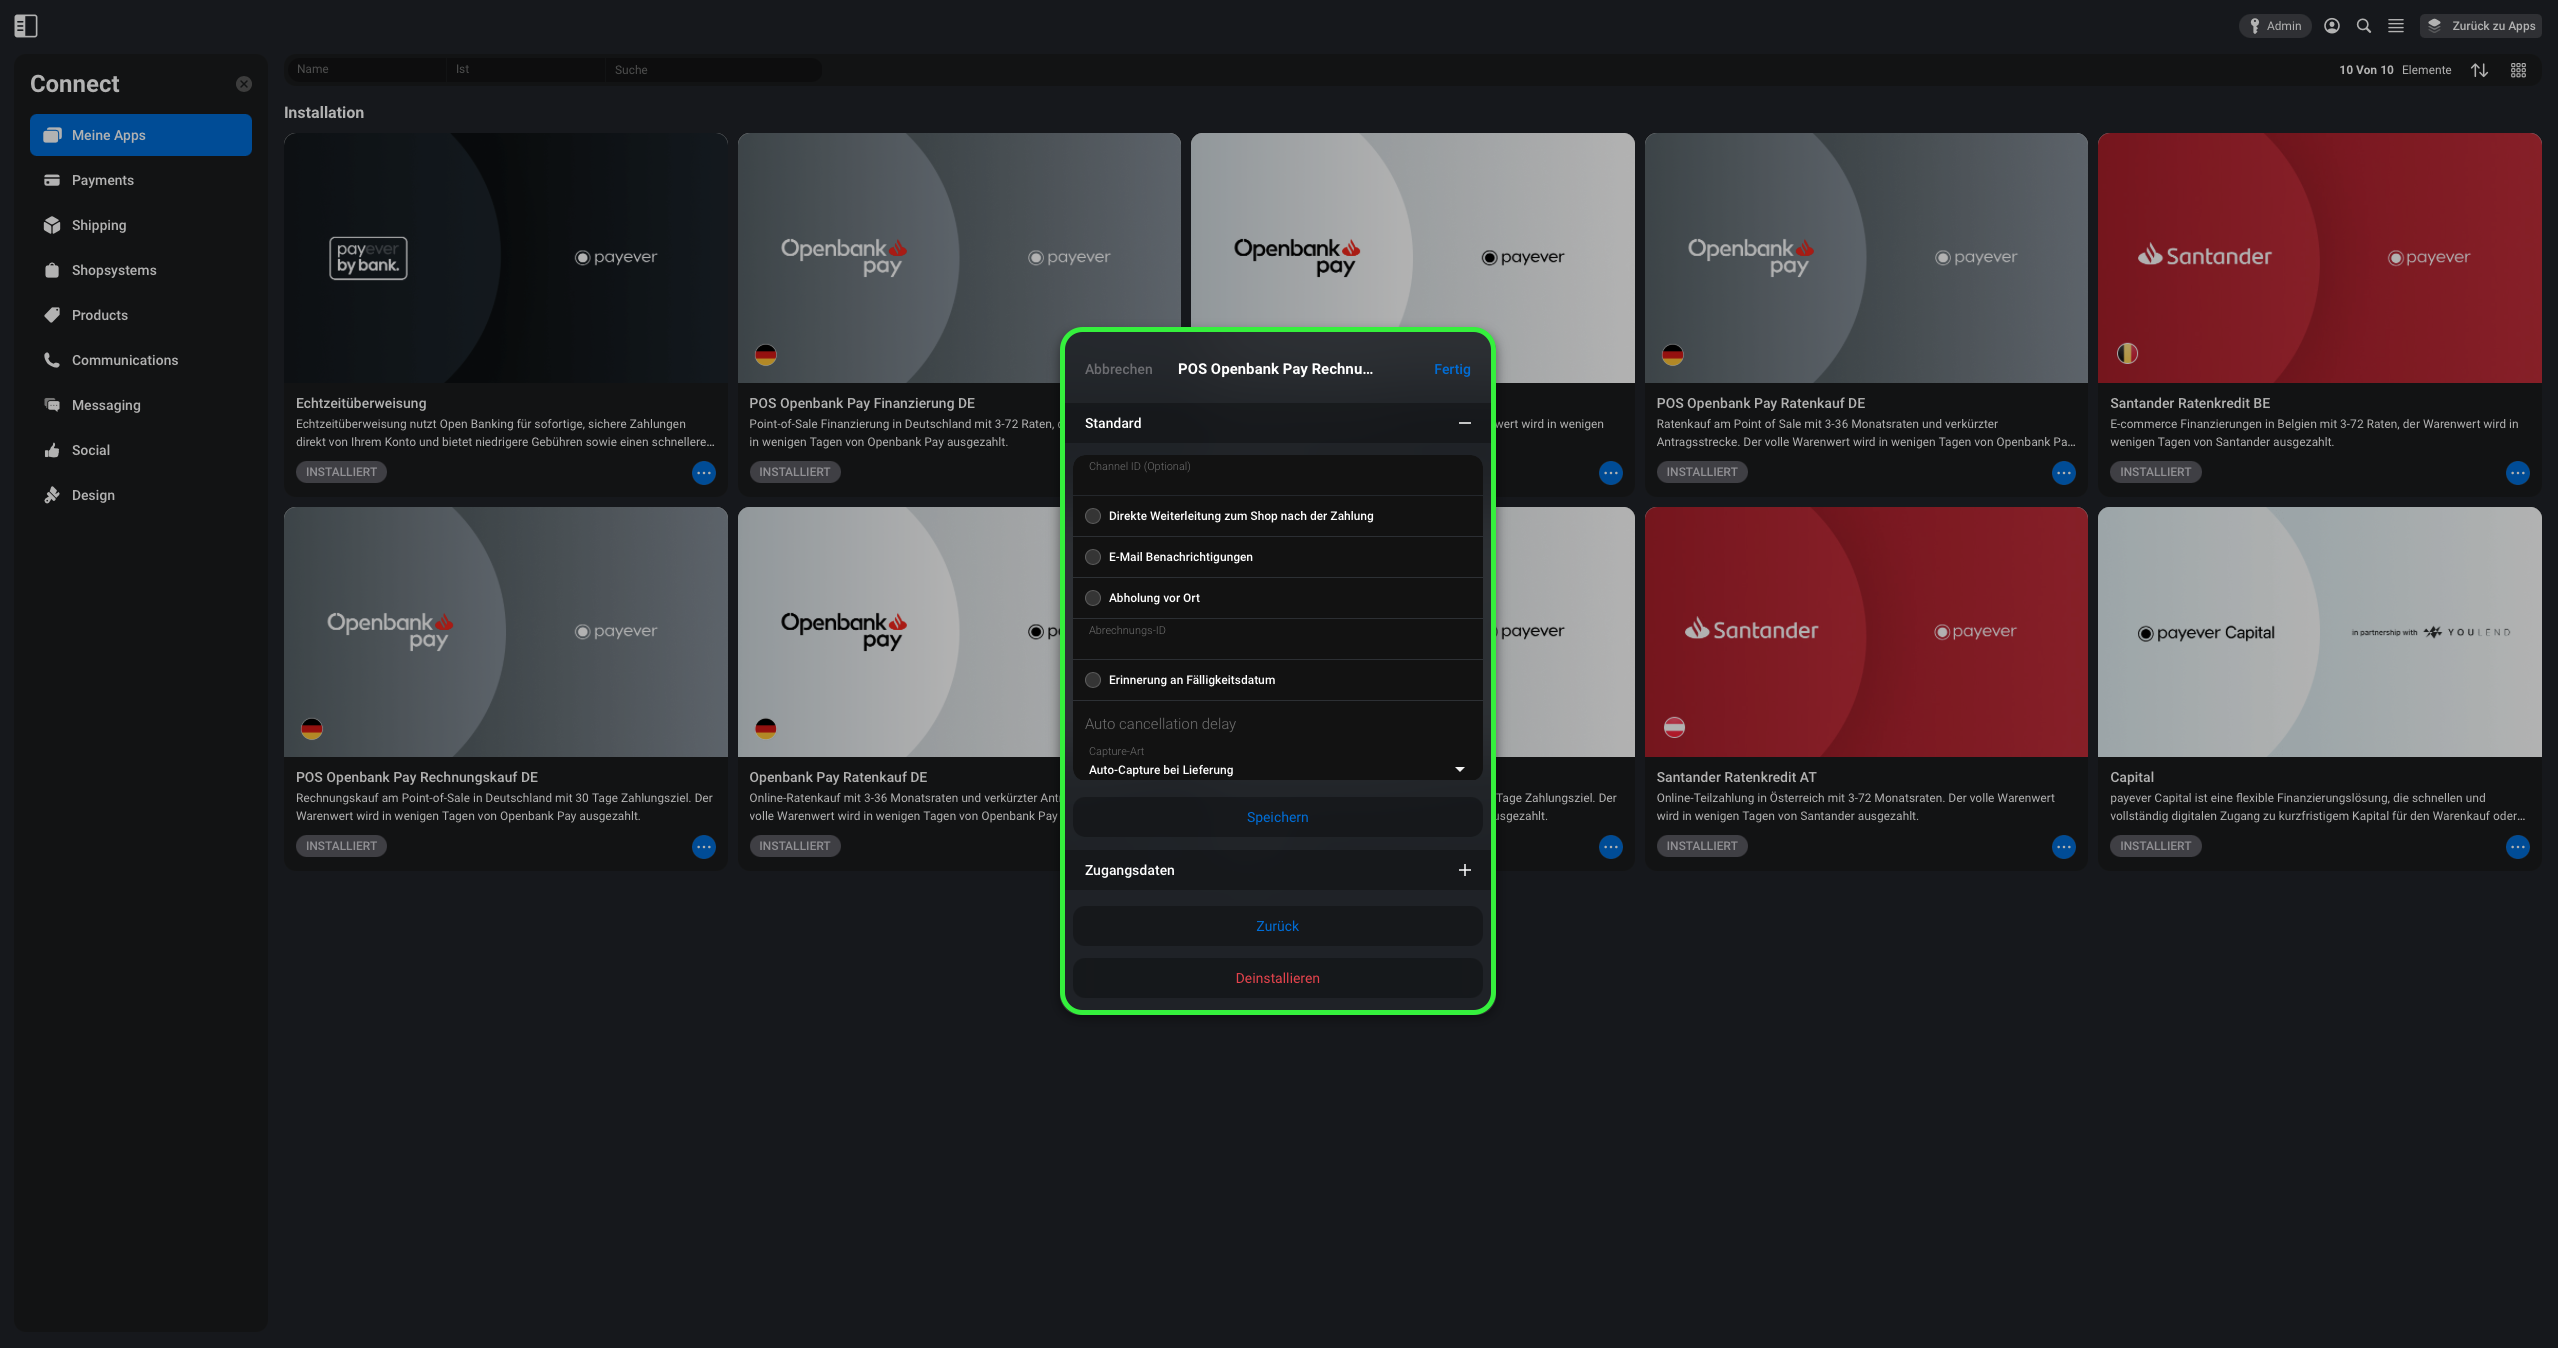Click the POS Openbank Pay Finanzierung DE title
This screenshot has width=2558, height=1348.
pos(862,403)
